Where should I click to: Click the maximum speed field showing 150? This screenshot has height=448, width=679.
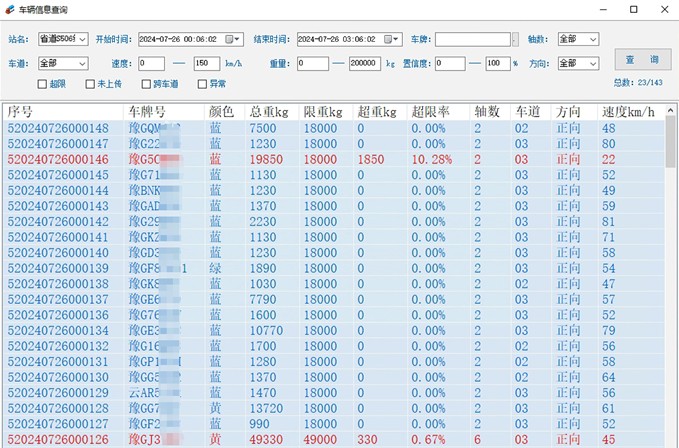coord(207,64)
